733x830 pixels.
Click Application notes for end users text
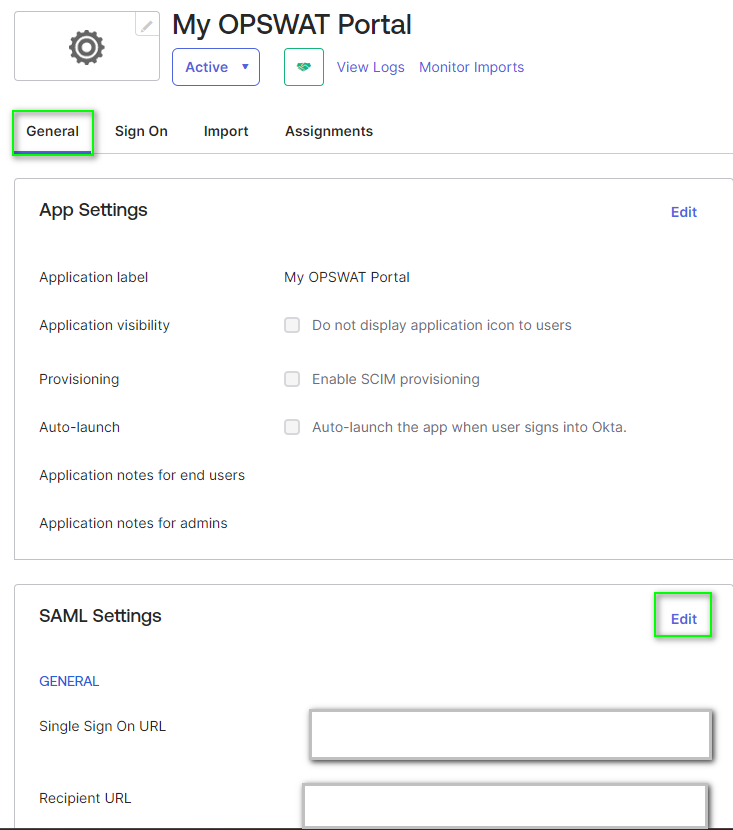142,475
